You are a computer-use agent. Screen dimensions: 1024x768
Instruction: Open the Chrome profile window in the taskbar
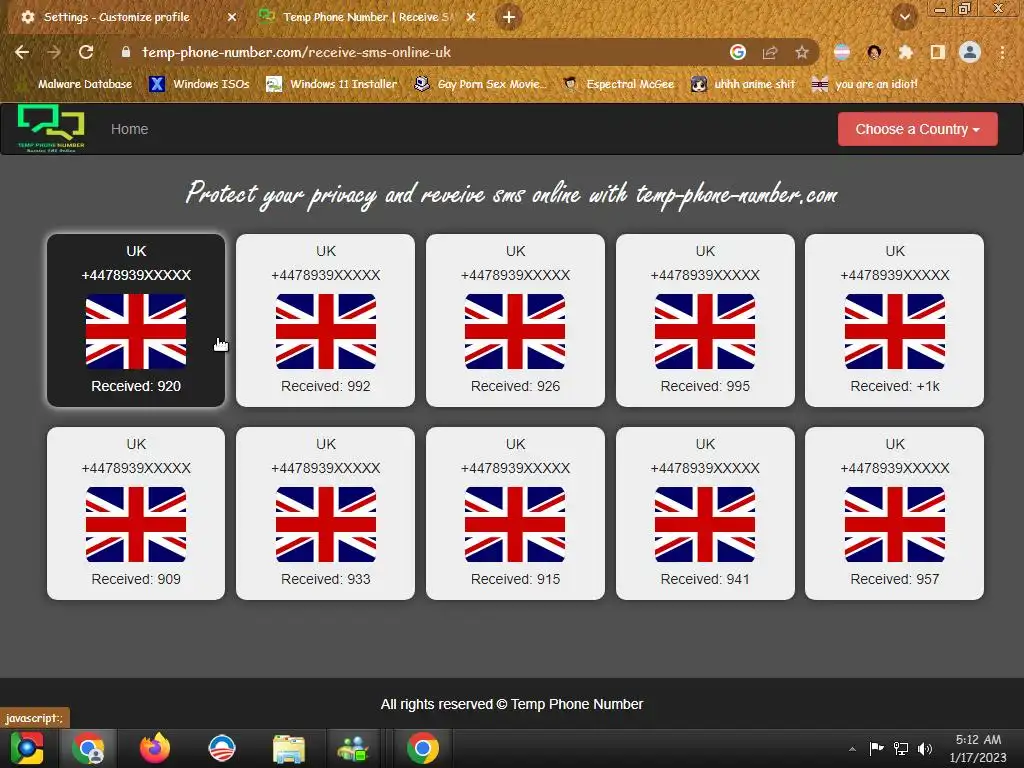click(x=89, y=748)
